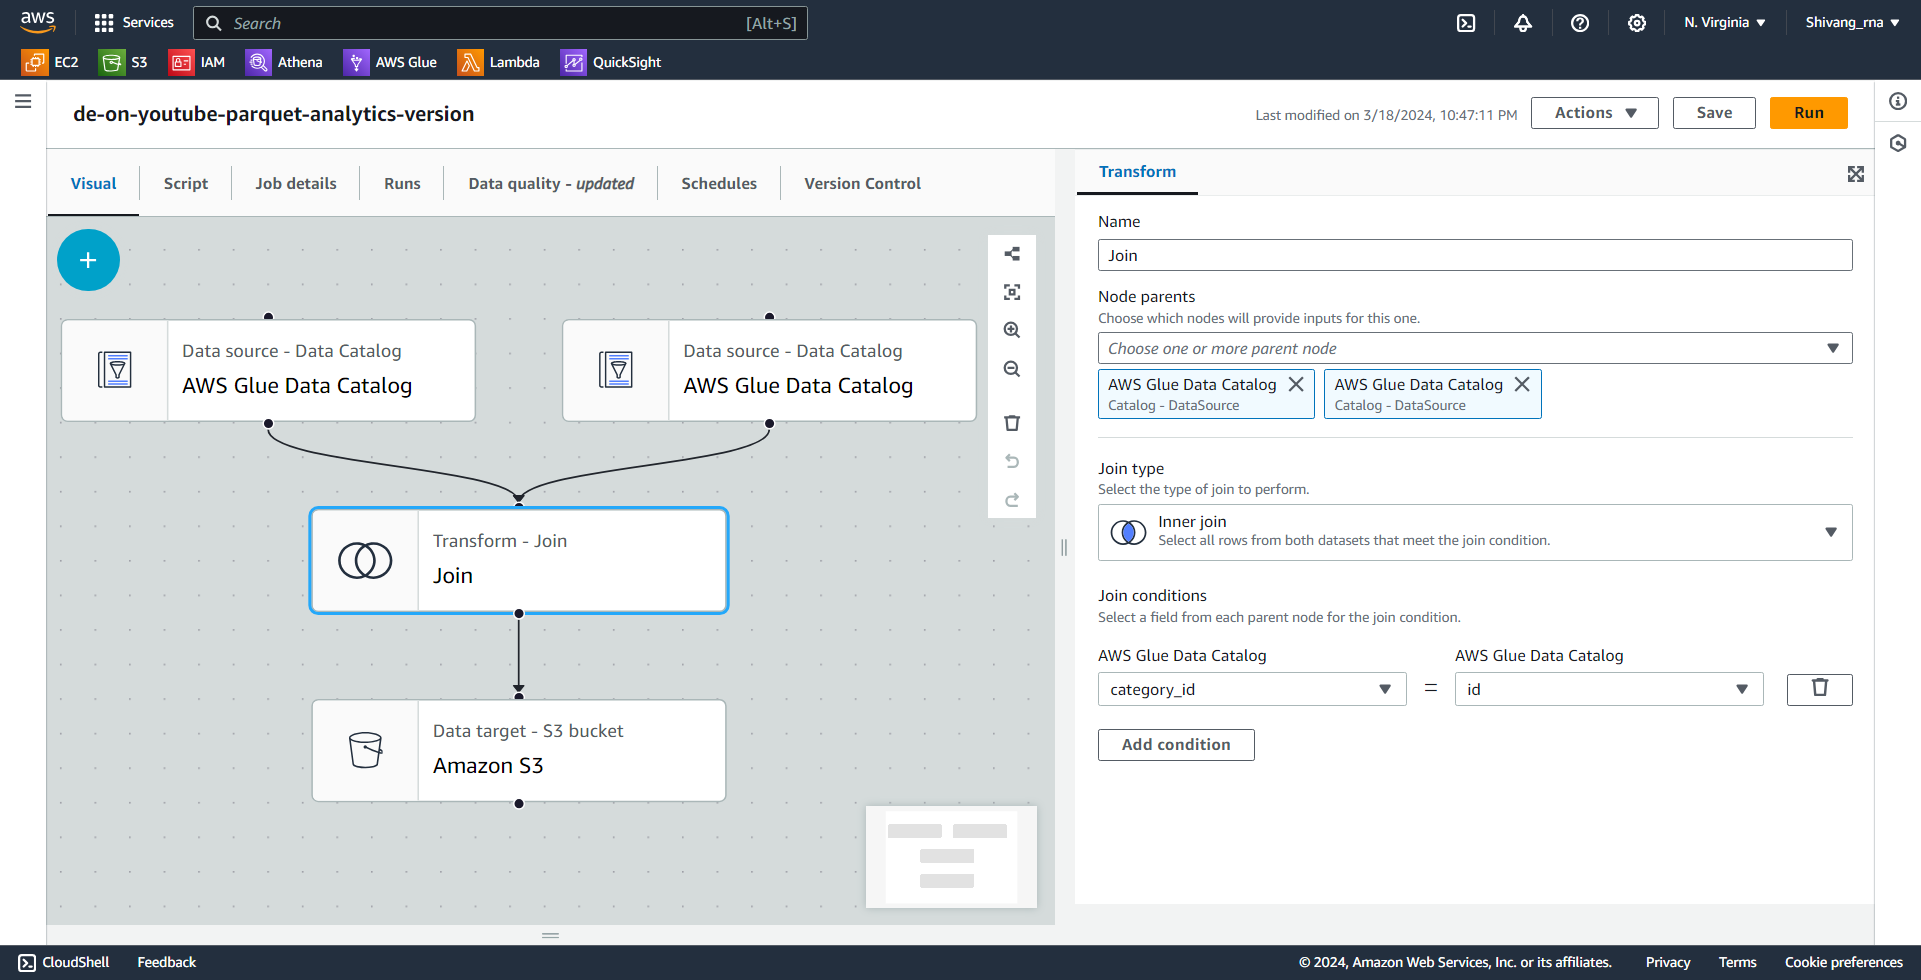Image resolution: width=1921 pixels, height=980 pixels.
Task: Switch to the Visual tab
Action: point(93,184)
